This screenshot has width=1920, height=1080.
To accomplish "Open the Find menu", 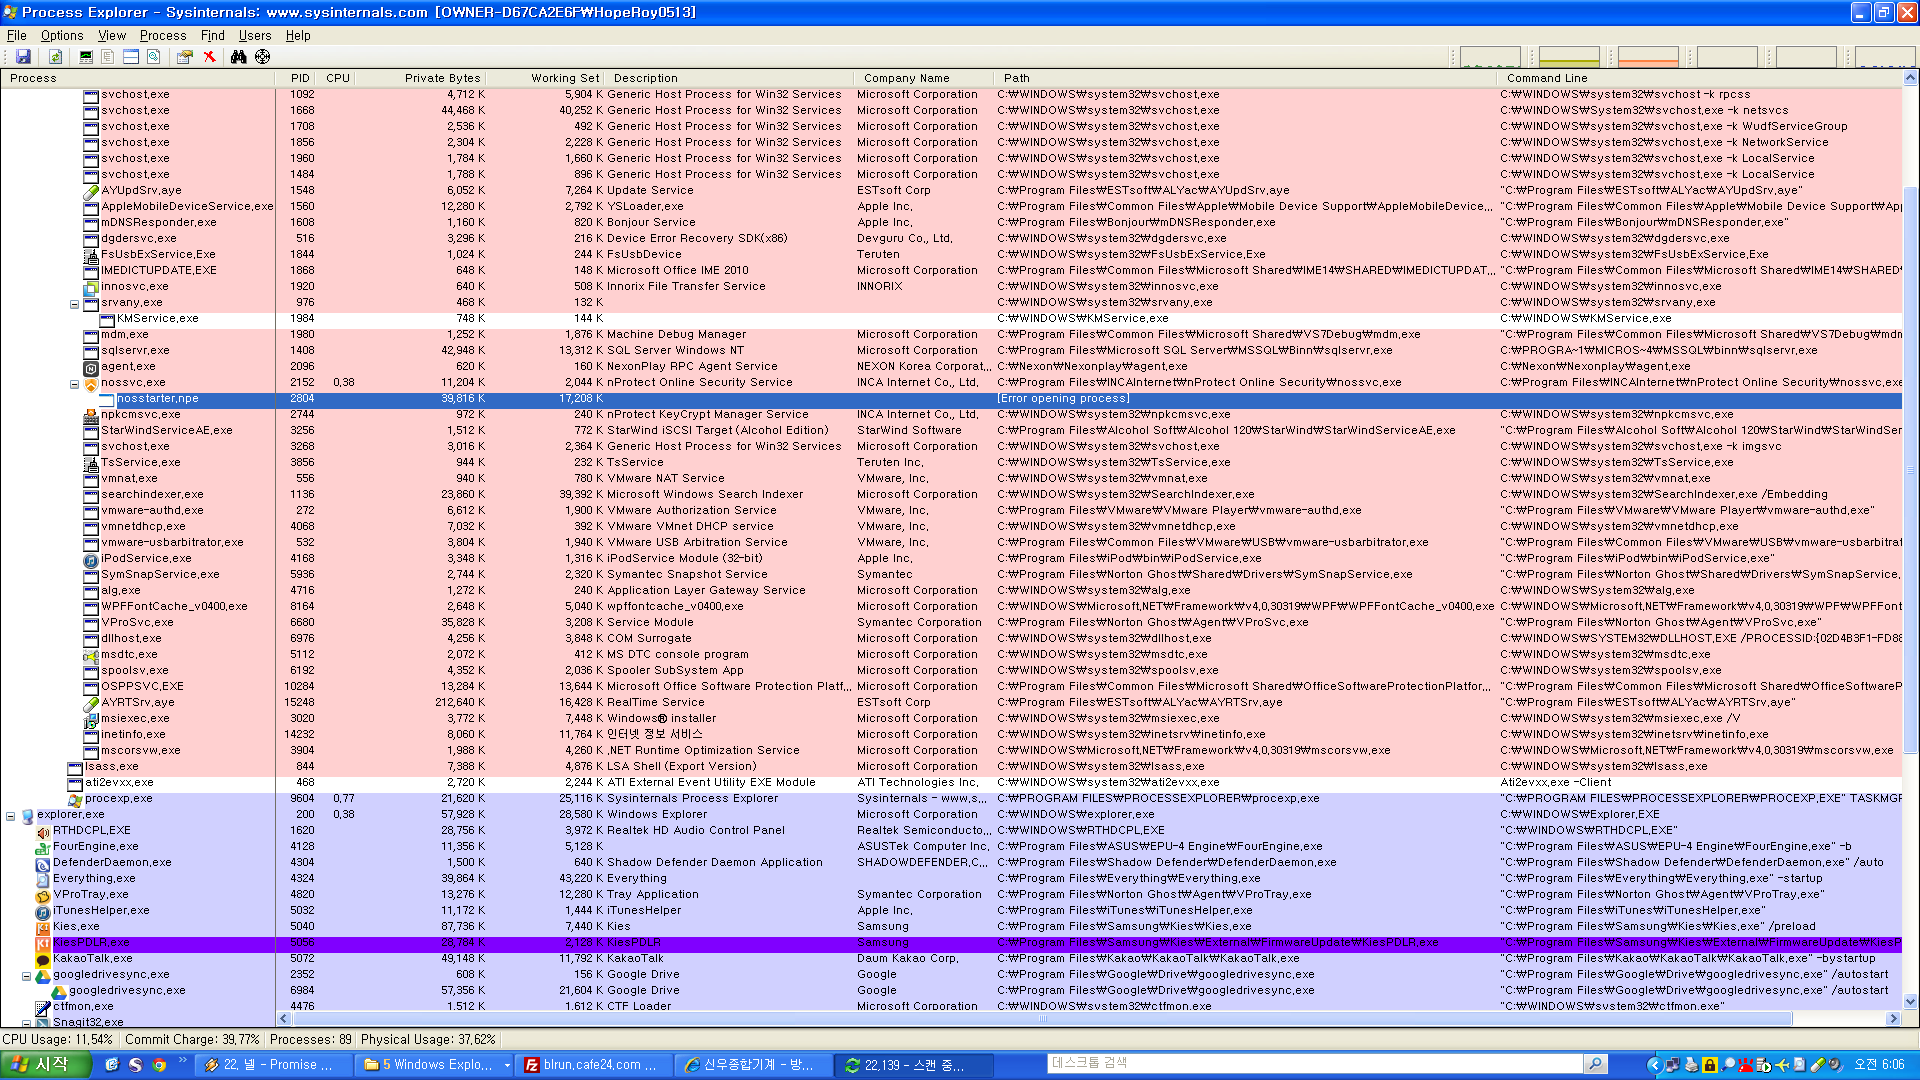I will point(213,35).
